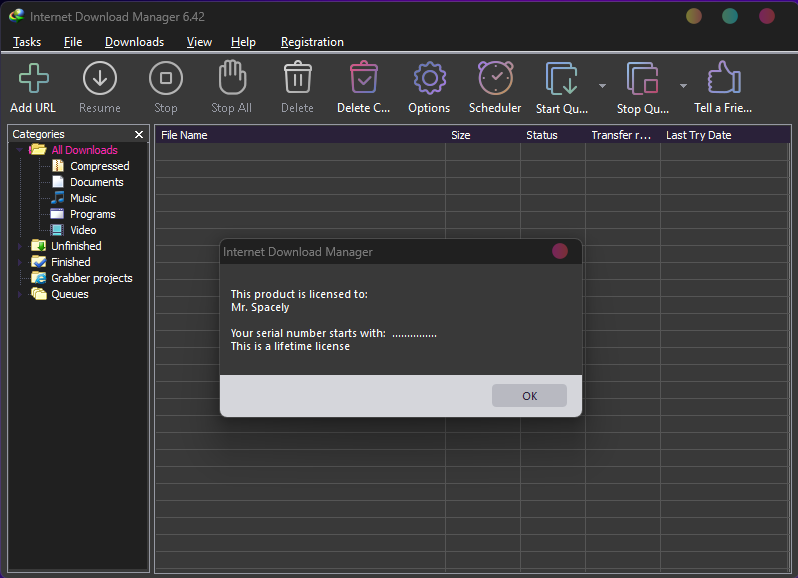Click the Queues folders icon
This screenshot has height=578, width=798.
[x=39, y=294]
